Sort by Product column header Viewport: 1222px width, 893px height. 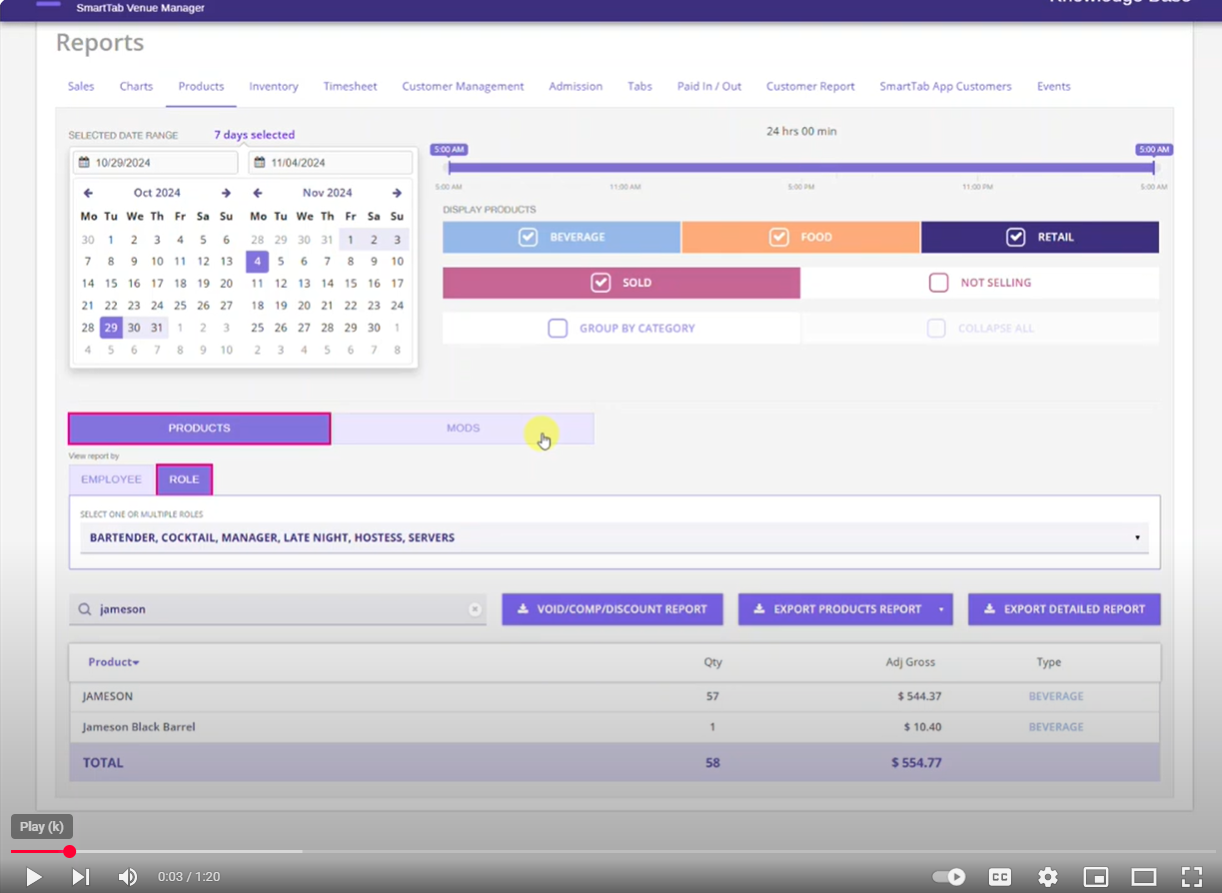(113, 662)
